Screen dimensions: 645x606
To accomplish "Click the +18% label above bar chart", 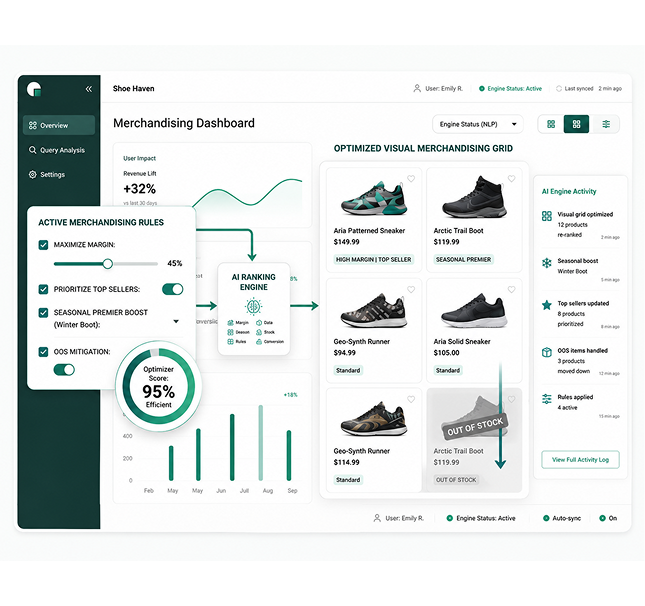I will click(290, 395).
